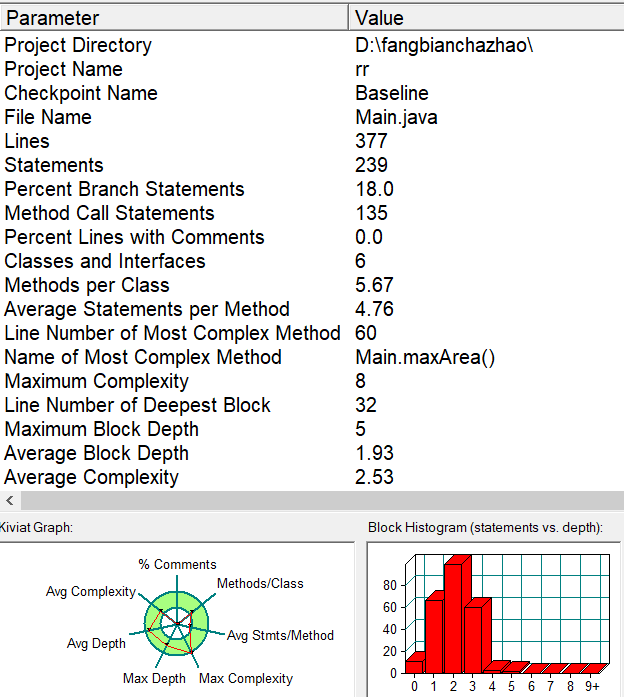Viewport: 624px width, 697px height.
Task: Select Average Statements per Method row
Action: point(312,309)
